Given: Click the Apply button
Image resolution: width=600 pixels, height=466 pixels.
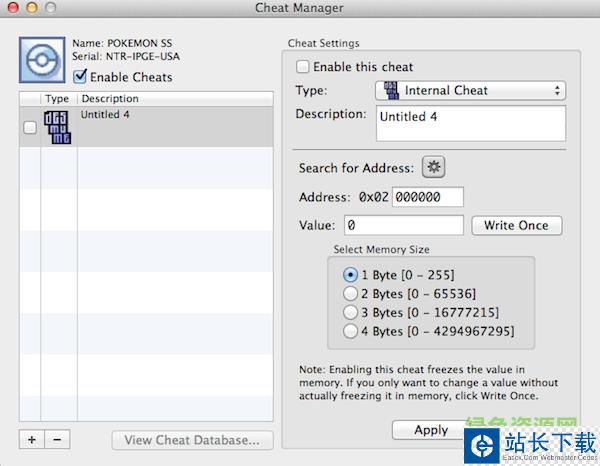Looking at the screenshot, I should point(431,430).
